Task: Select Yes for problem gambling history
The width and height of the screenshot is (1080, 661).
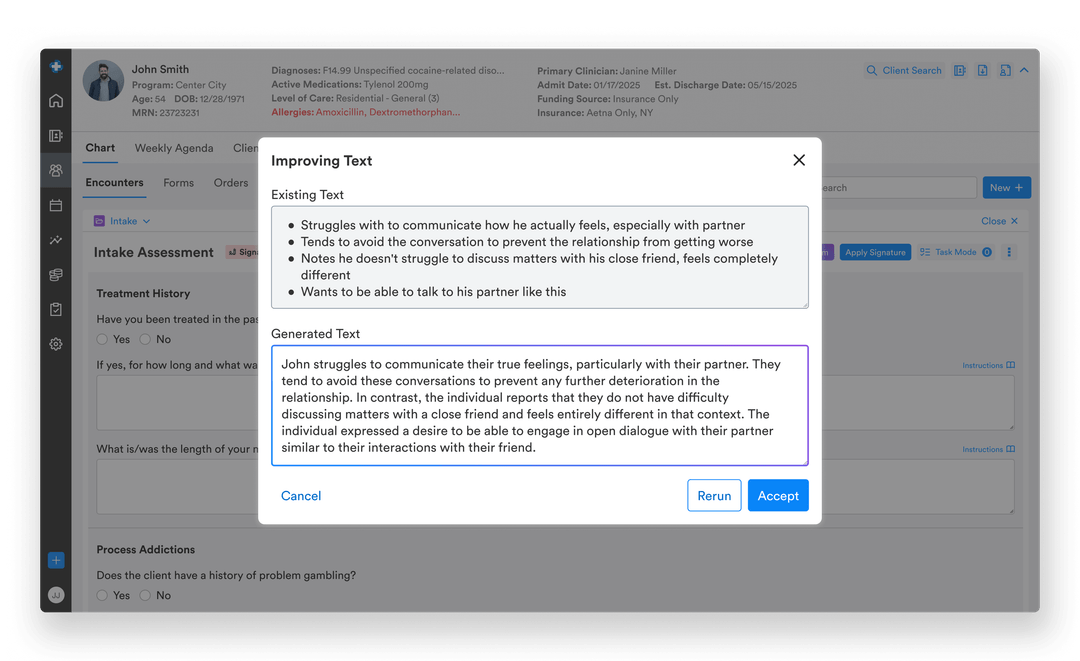Action: (102, 596)
